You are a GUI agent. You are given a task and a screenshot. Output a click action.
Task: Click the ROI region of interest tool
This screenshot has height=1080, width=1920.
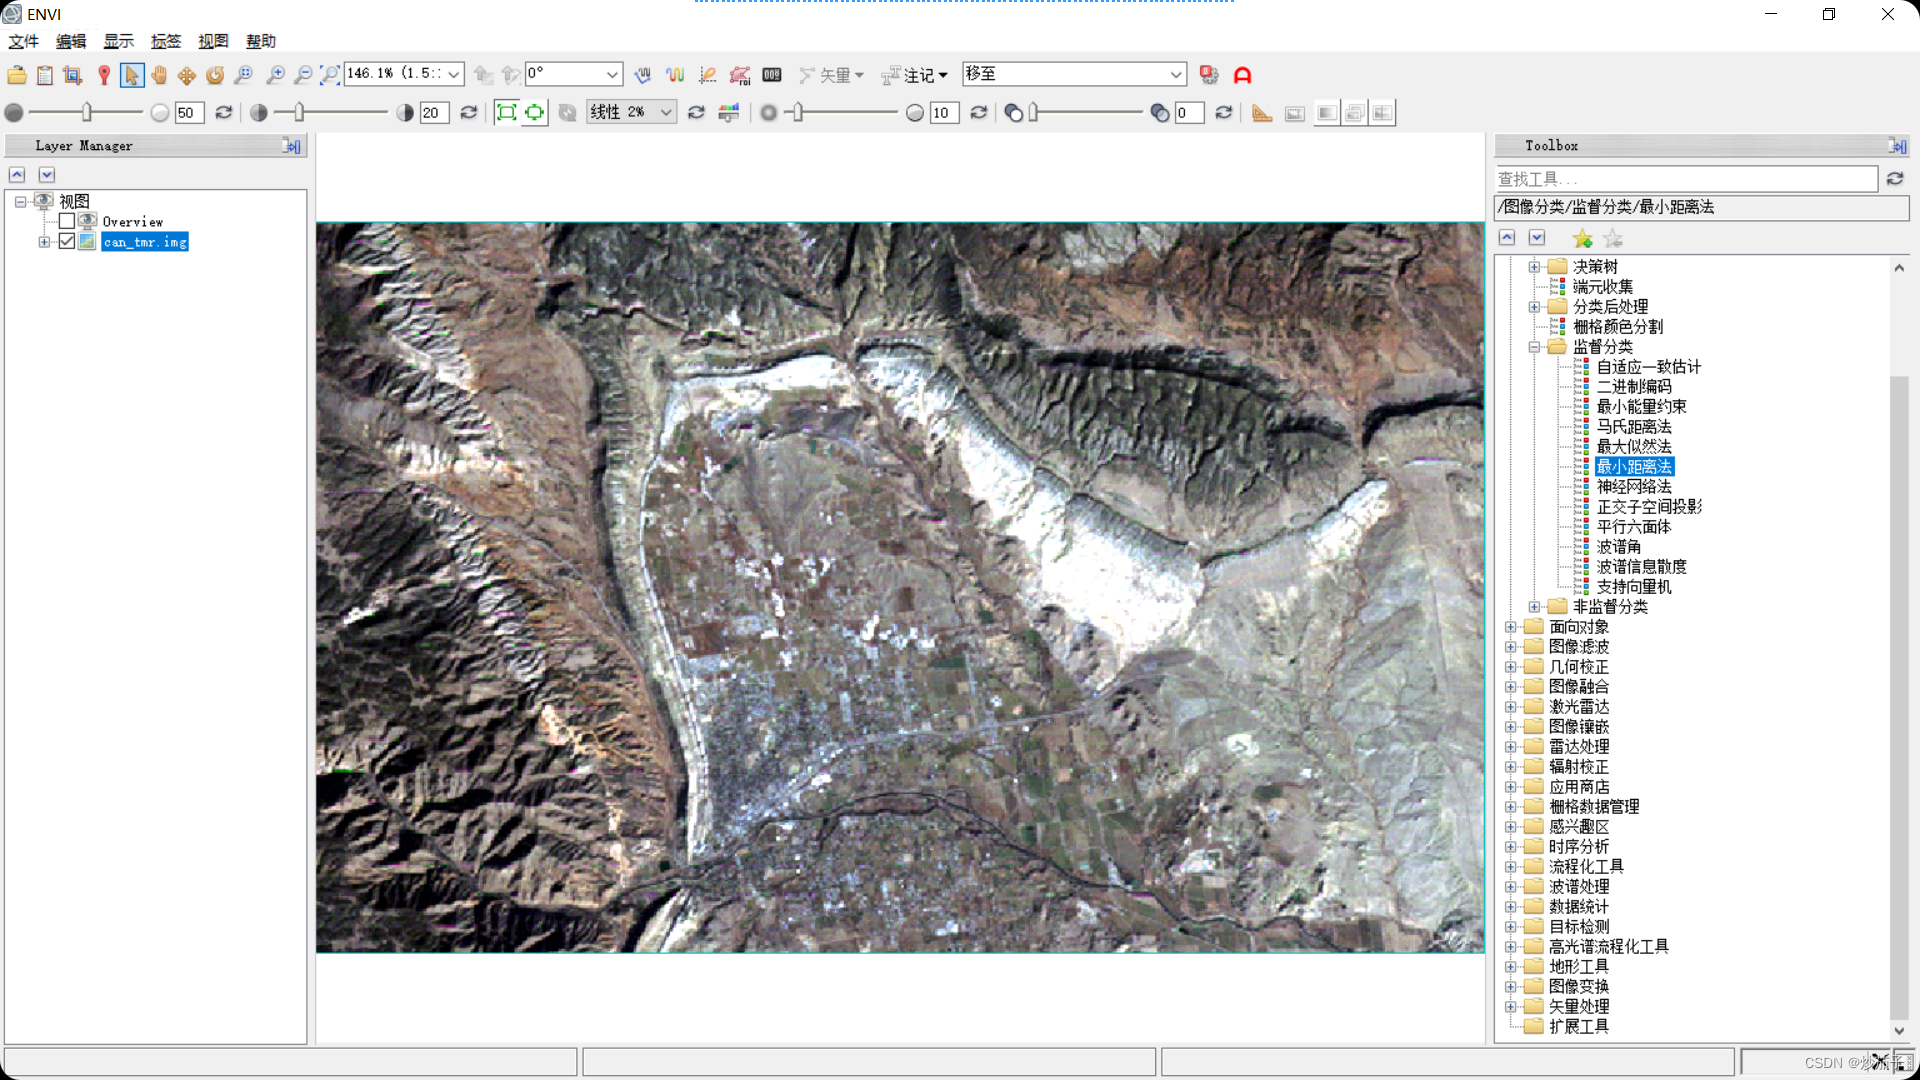point(740,75)
